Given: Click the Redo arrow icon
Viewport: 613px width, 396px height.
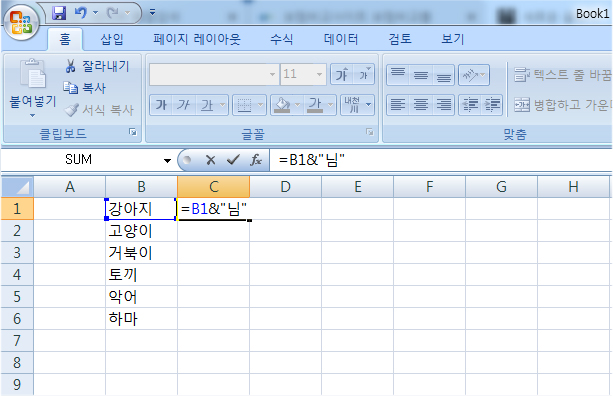Looking at the screenshot, I should point(113,13).
